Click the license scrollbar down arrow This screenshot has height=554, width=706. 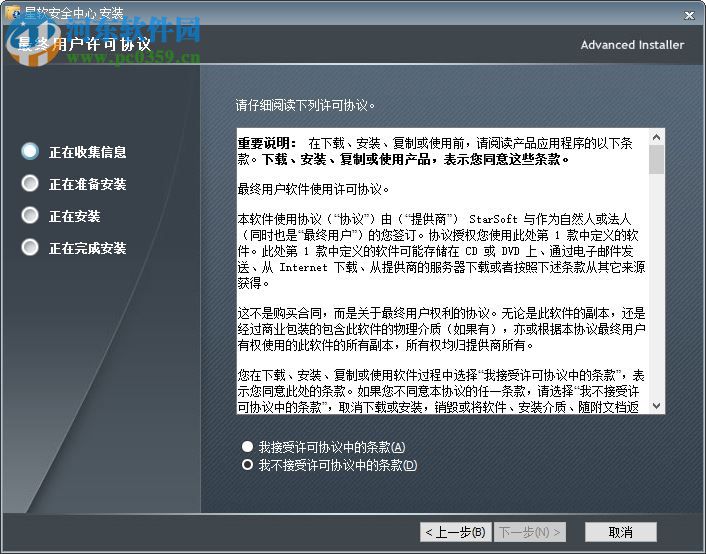click(656, 406)
